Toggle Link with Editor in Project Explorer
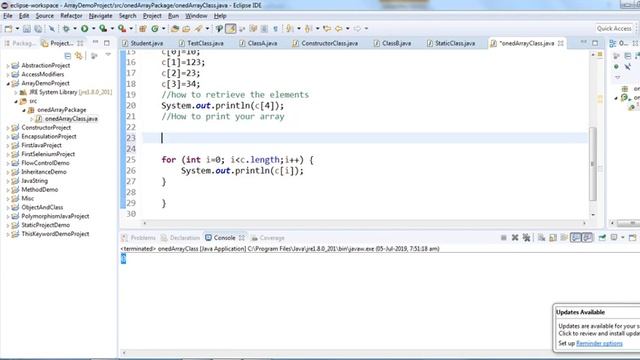This screenshot has width=640, height=360. pyautogui.click(x=78, y=56)
